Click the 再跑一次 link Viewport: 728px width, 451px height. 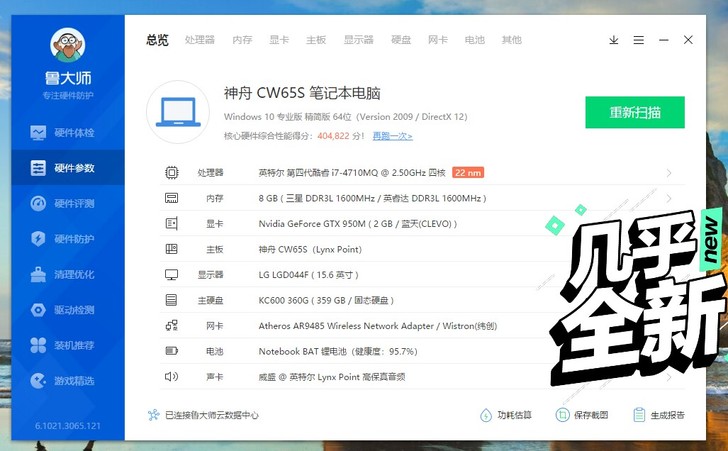tap(392, 136)
